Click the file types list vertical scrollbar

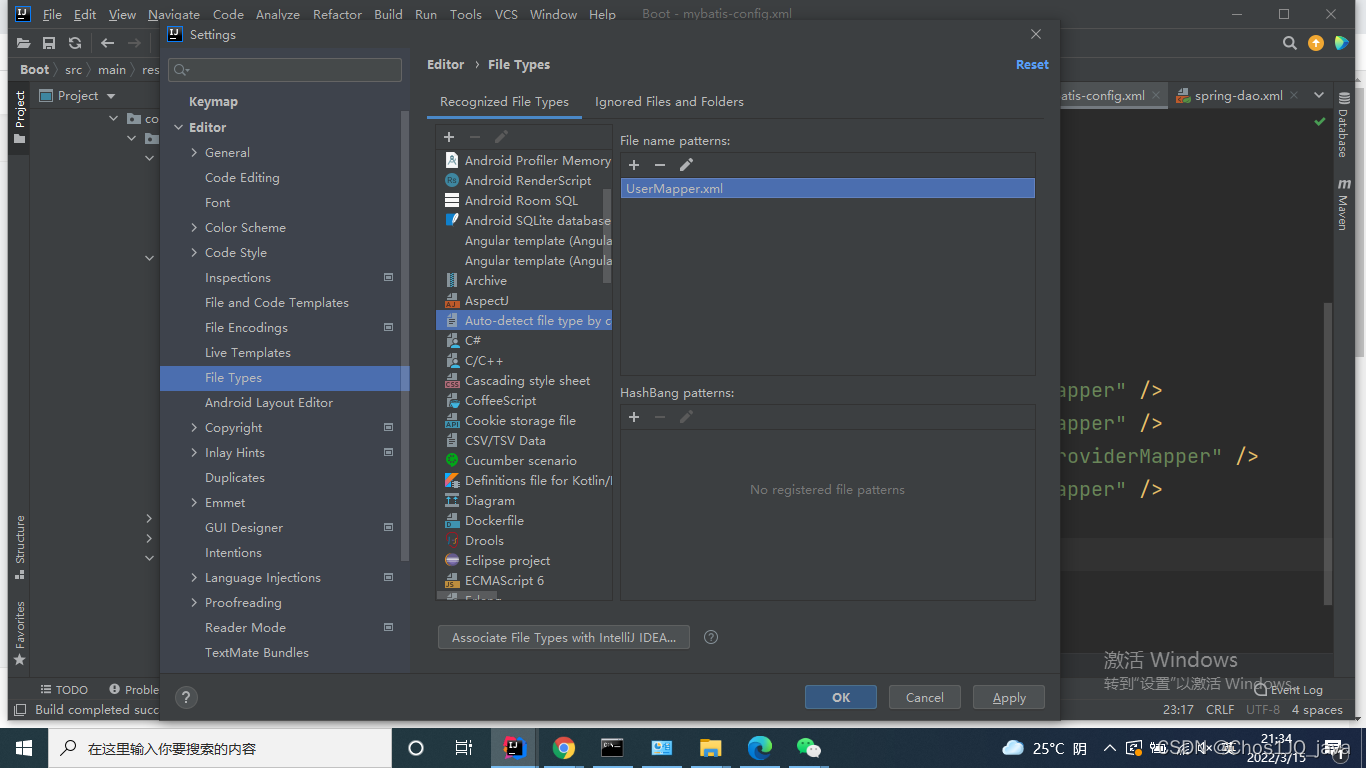[607, 237]
